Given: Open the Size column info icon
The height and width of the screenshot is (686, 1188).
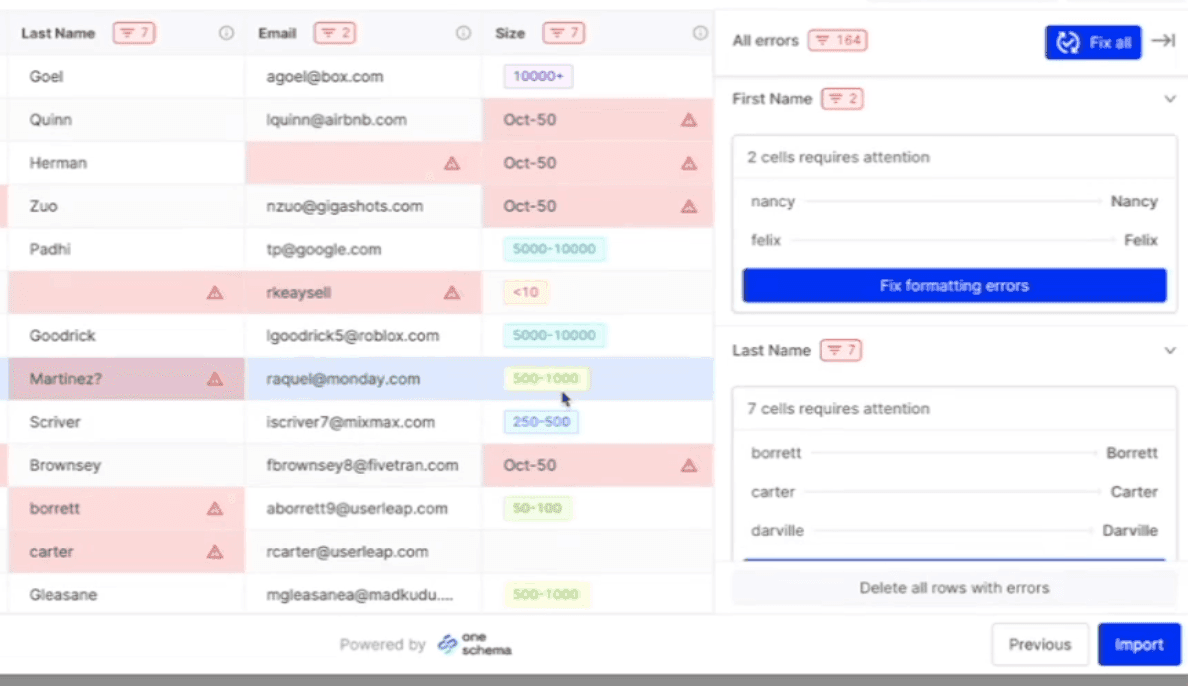Looking at the screenshot, I should click(700, 33).
